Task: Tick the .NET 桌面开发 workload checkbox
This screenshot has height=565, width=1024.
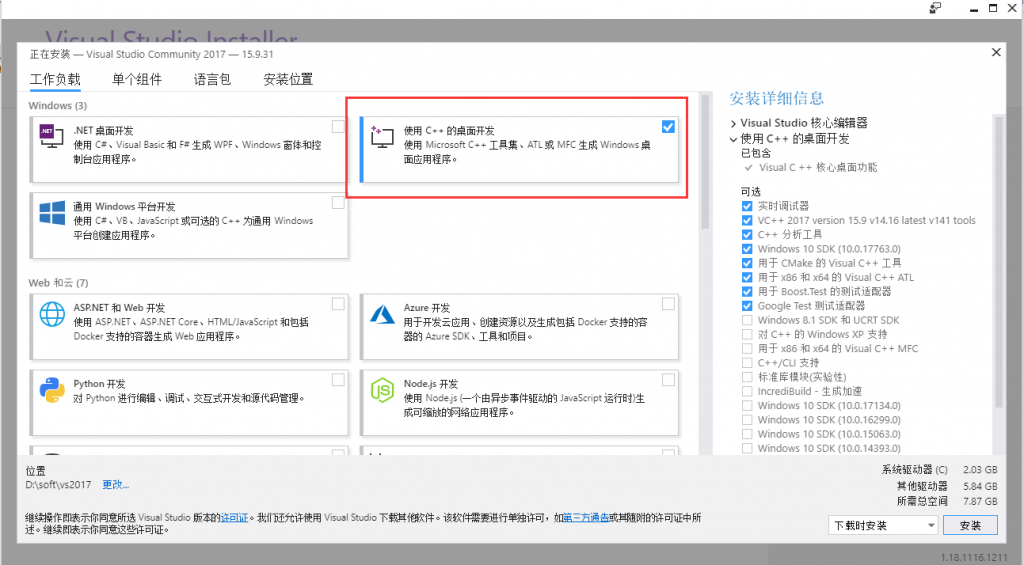Action: (x=338, y=127)
